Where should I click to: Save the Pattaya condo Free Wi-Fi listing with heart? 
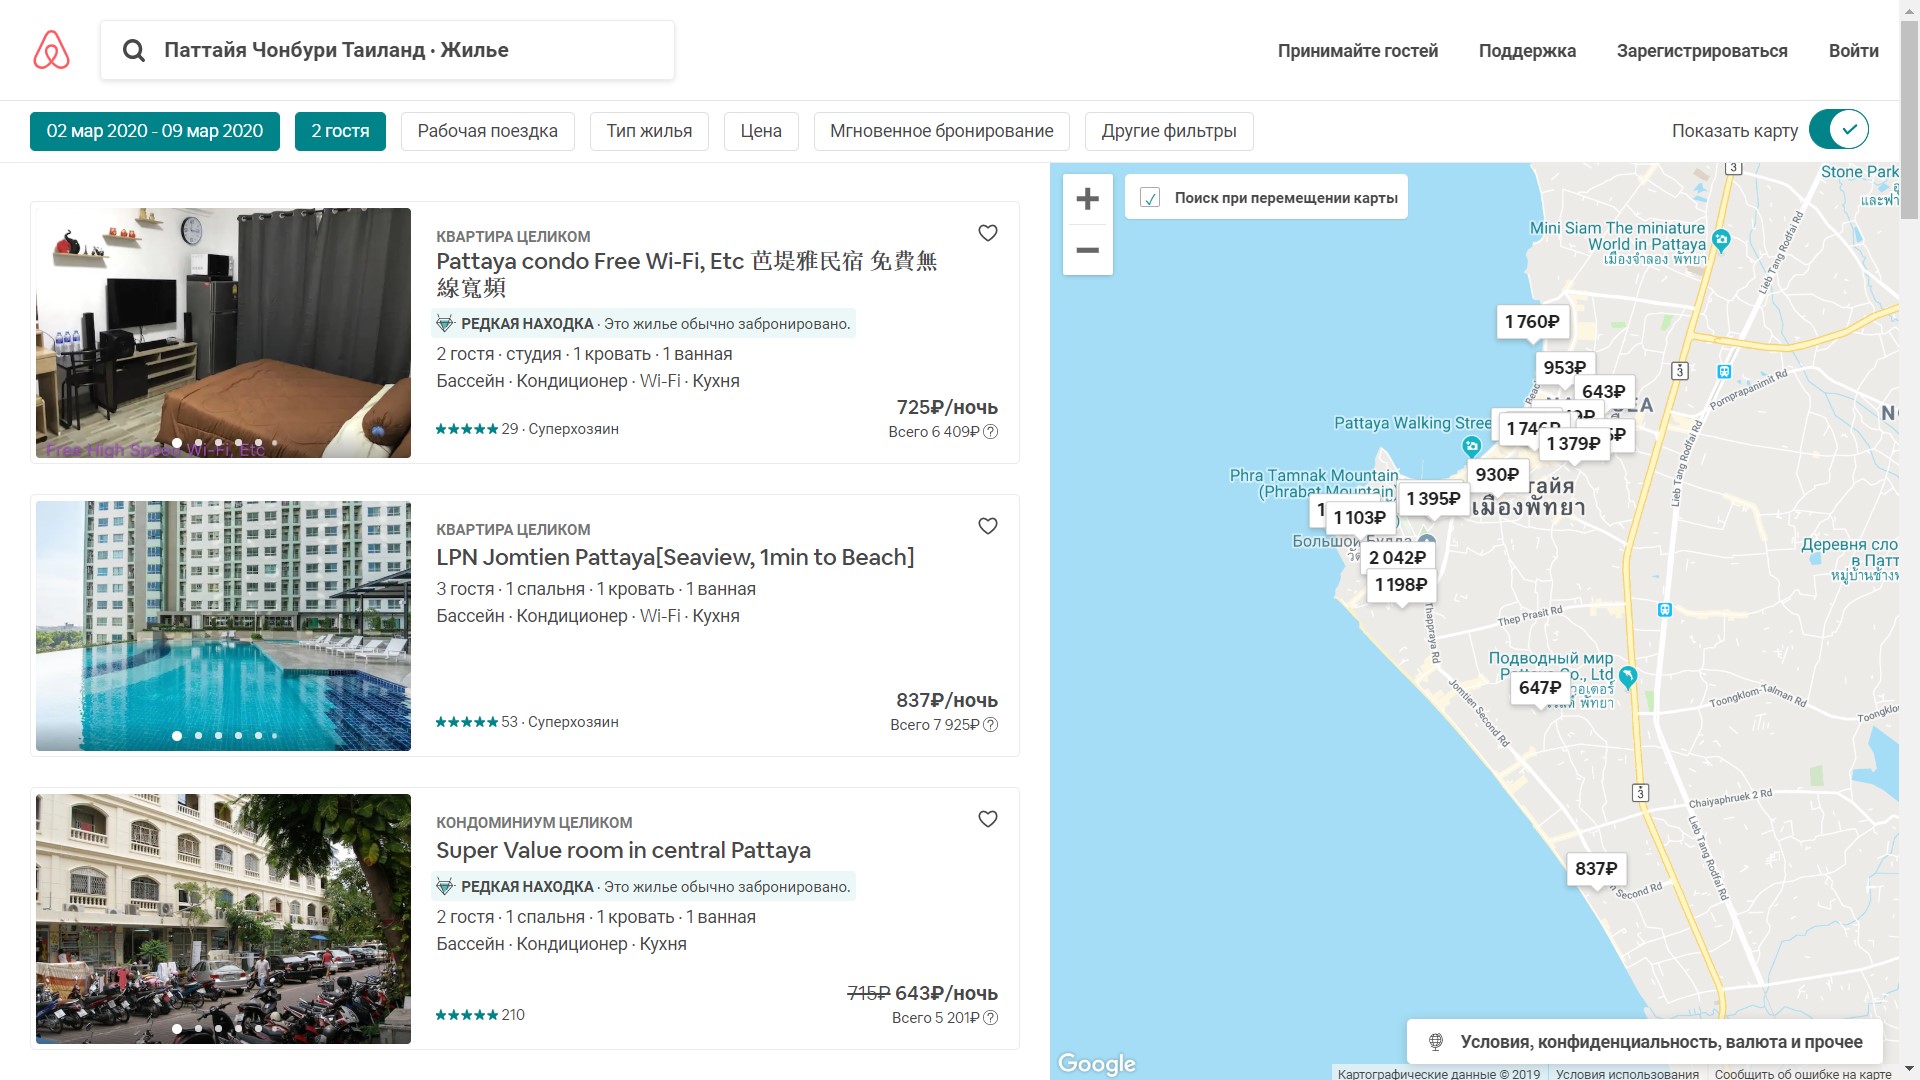[x=988, y=233]
